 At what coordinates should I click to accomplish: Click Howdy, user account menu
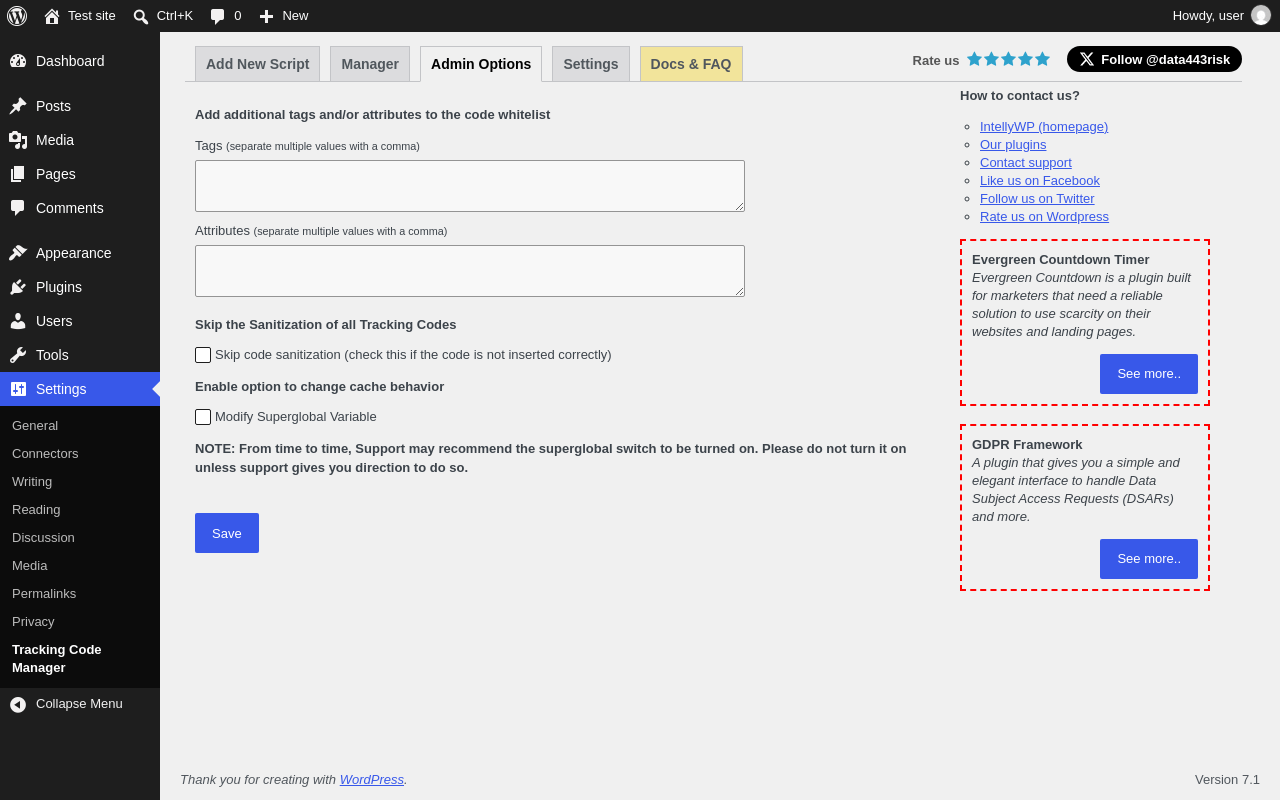pyautogui.click(x=1221, y=16)
